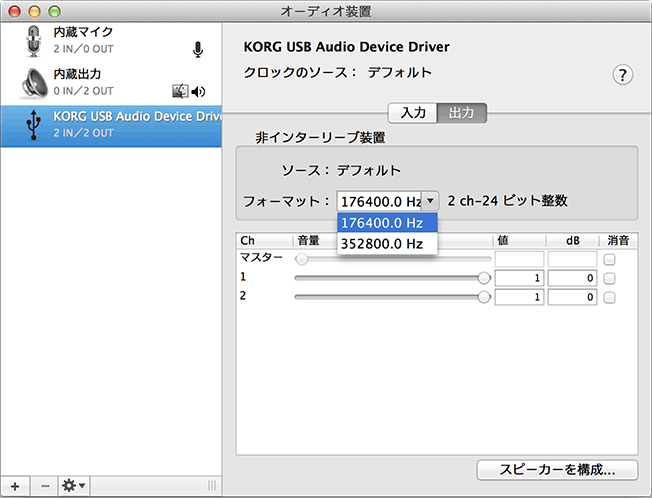The height and width of the screenshot is (498, 652).
Task: Click the default output speaker indicator icon
Action: click(198, 91)
